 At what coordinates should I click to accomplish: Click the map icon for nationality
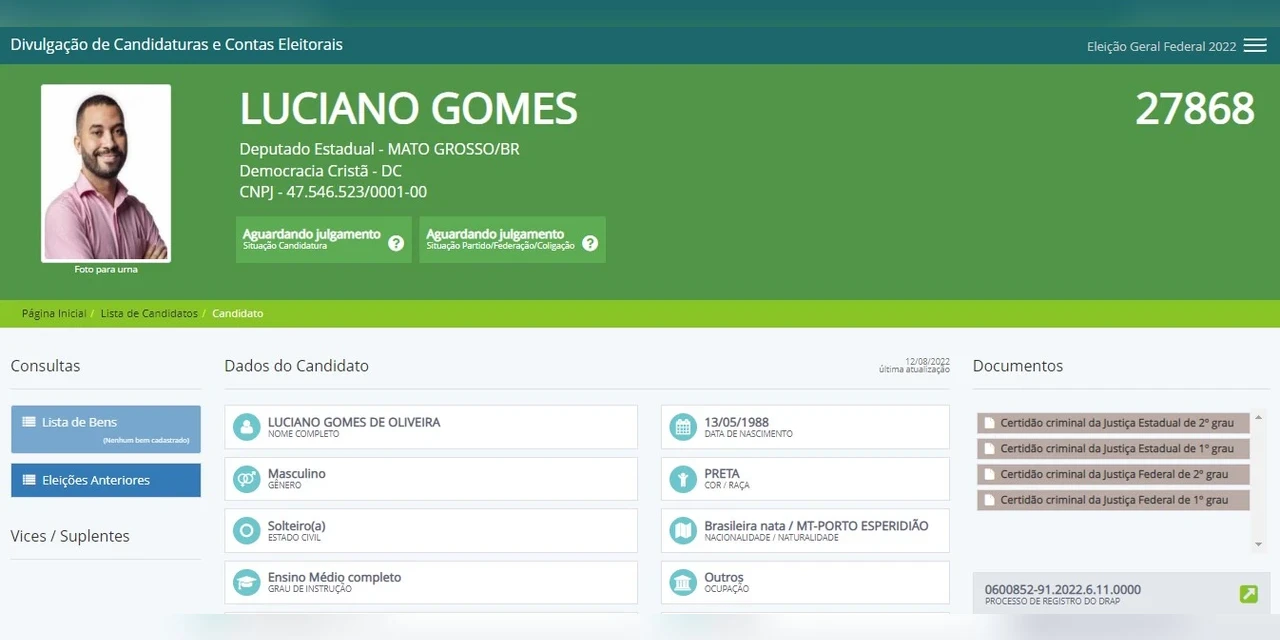(683, 531)
